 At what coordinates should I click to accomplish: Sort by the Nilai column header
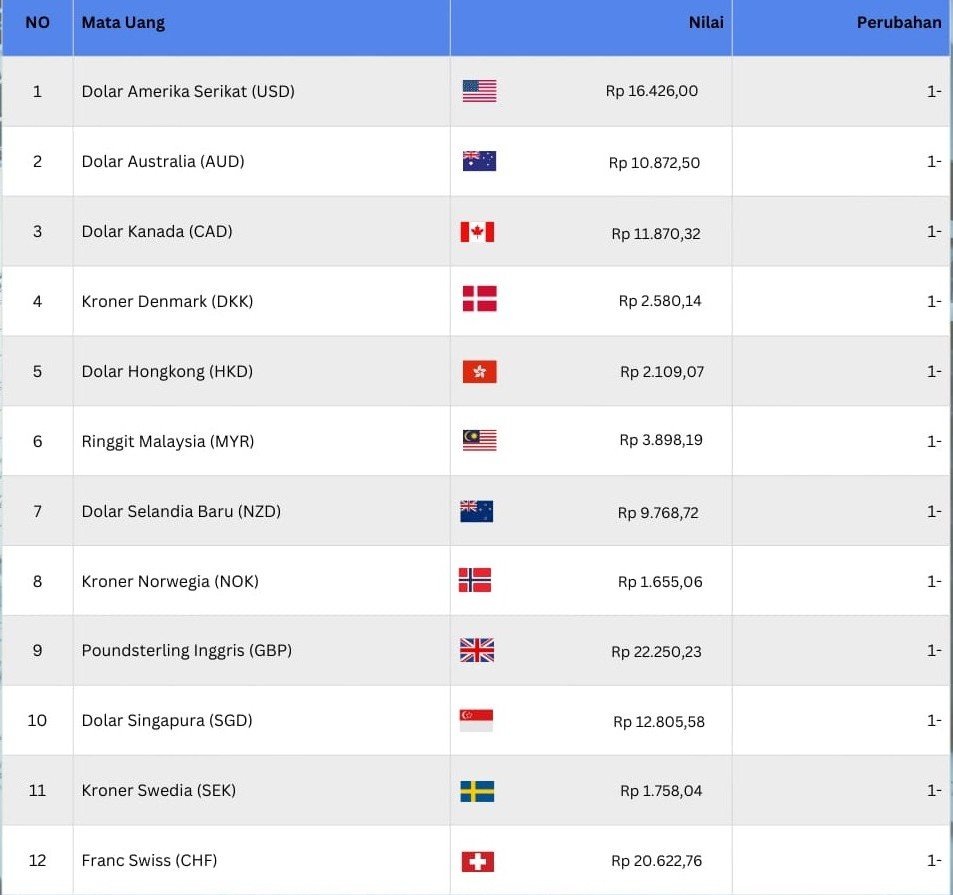[x=706, y=23]
